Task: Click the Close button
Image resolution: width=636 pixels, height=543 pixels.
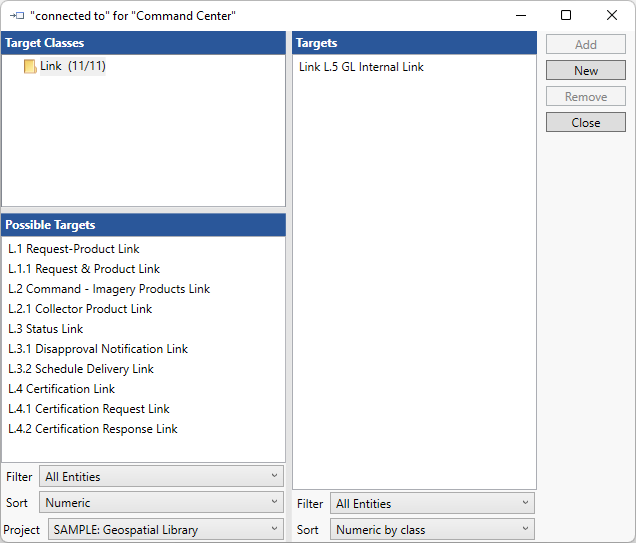Action: click(x=585, y=123)
